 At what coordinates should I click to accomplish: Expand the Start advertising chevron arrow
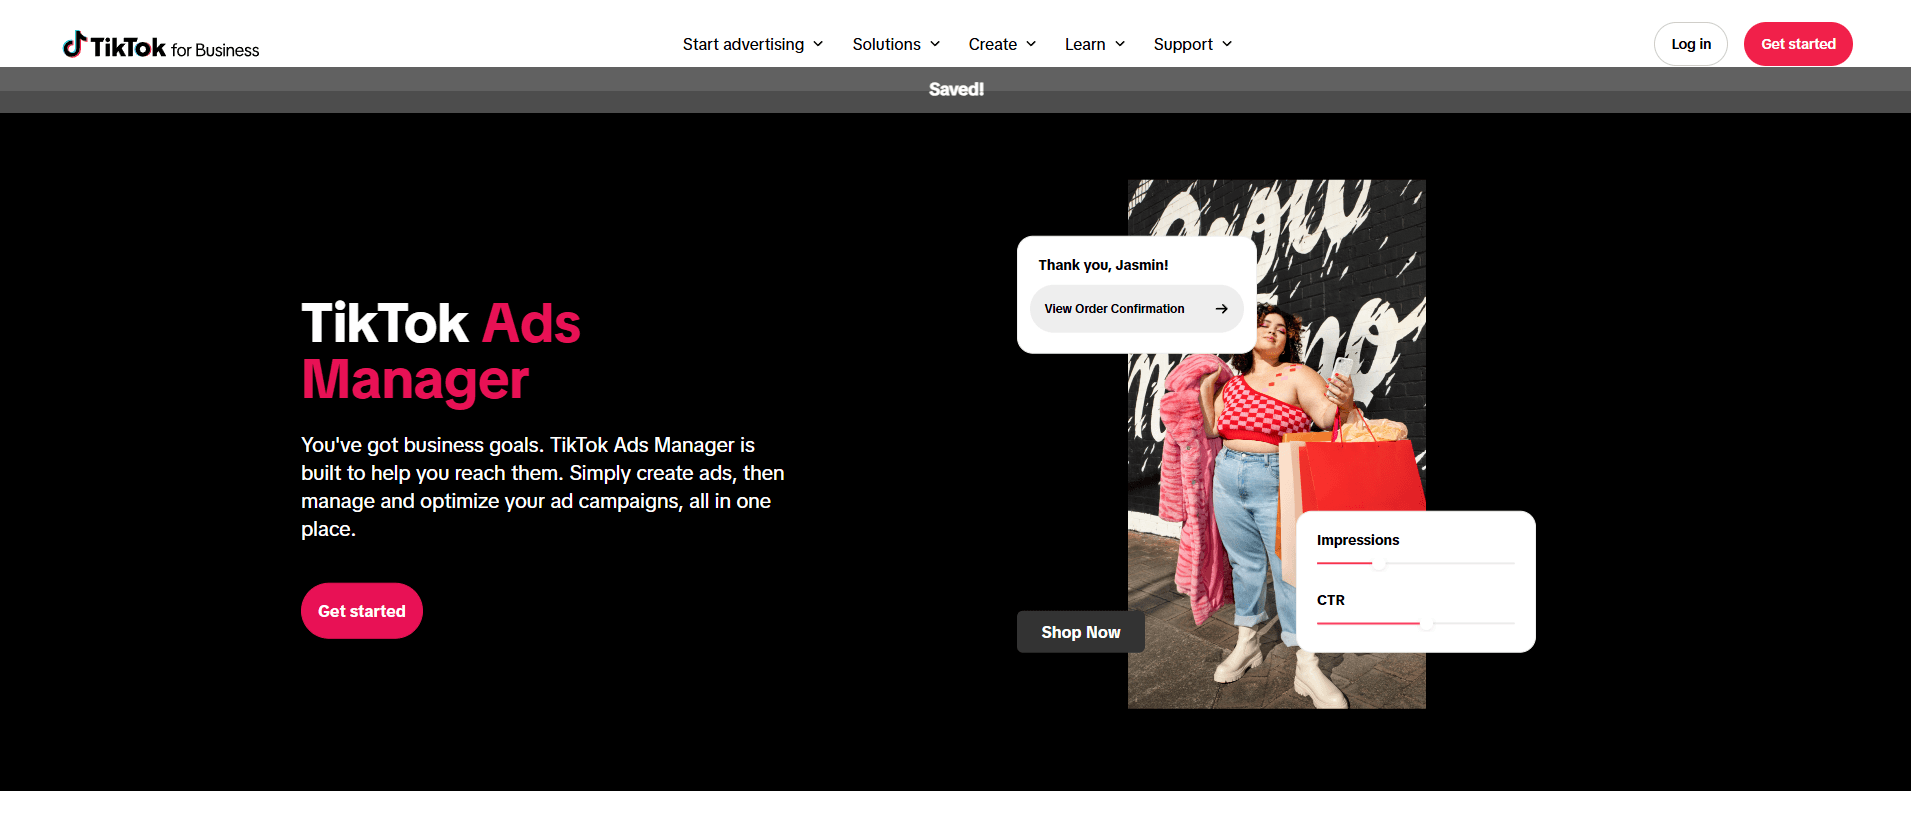tap(818, 44)
